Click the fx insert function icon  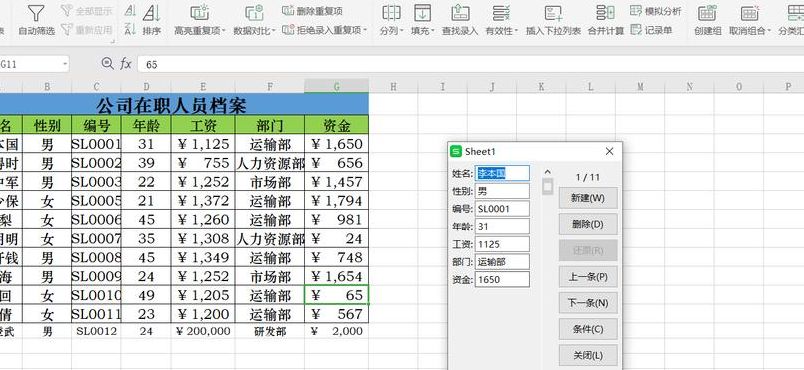(x=126, y=64)
